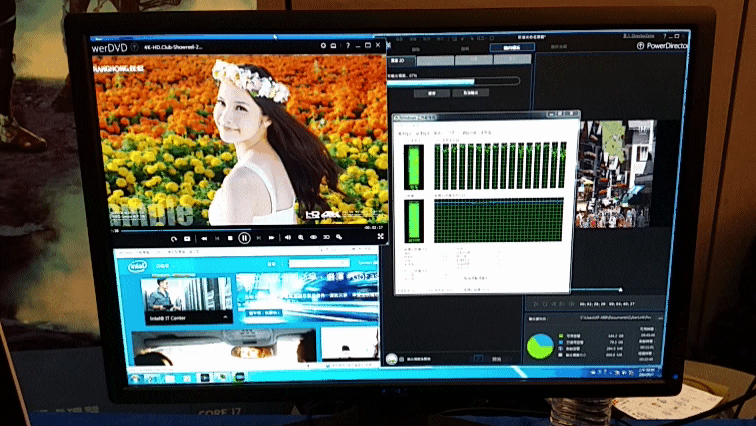This screenshot has height=426, width=756.
Task: Click the Intel logo on the webpage
Action: point(137,266)
